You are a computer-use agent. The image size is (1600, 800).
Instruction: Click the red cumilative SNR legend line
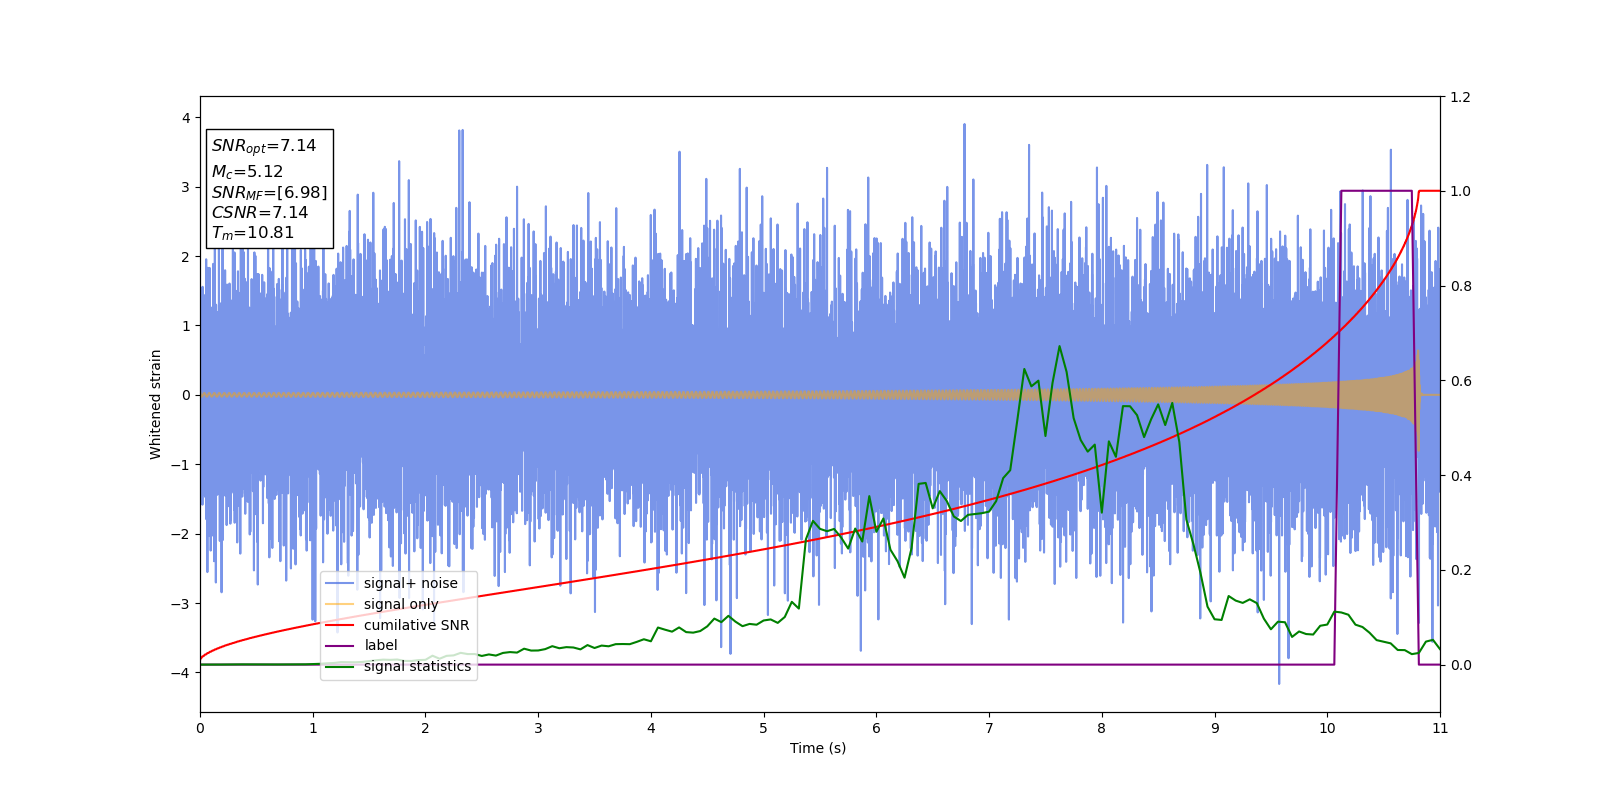[x=340, y=625]
